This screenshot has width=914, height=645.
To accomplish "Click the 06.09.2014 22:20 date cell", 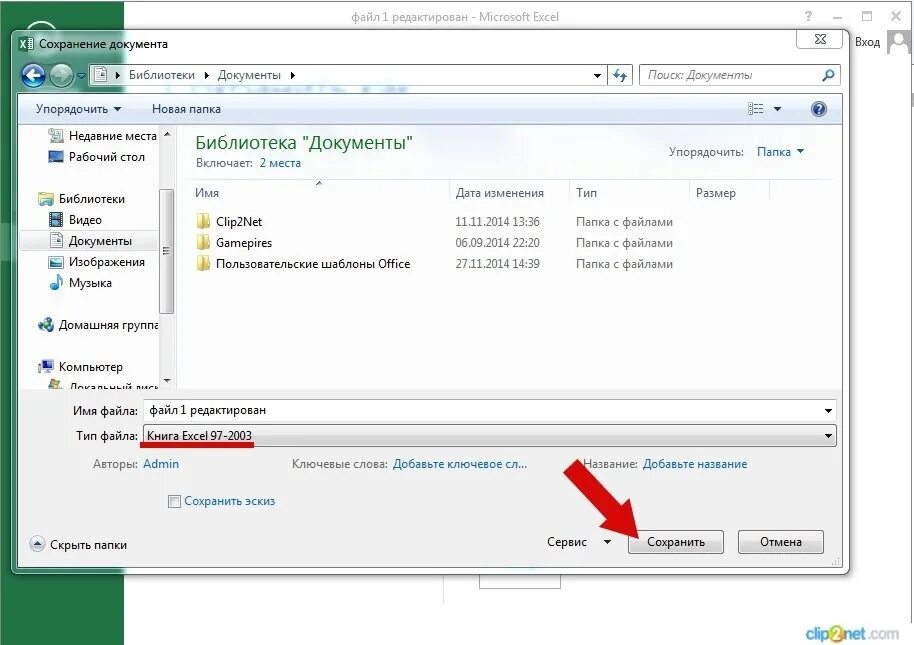I will (x=497, y=242).
